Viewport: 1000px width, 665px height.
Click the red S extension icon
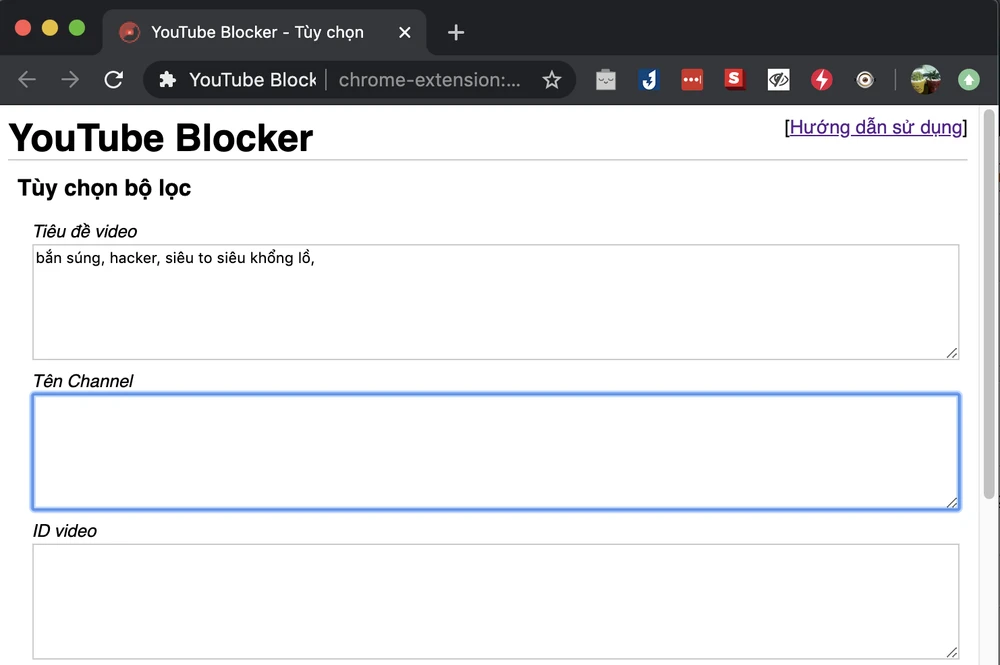736,79
